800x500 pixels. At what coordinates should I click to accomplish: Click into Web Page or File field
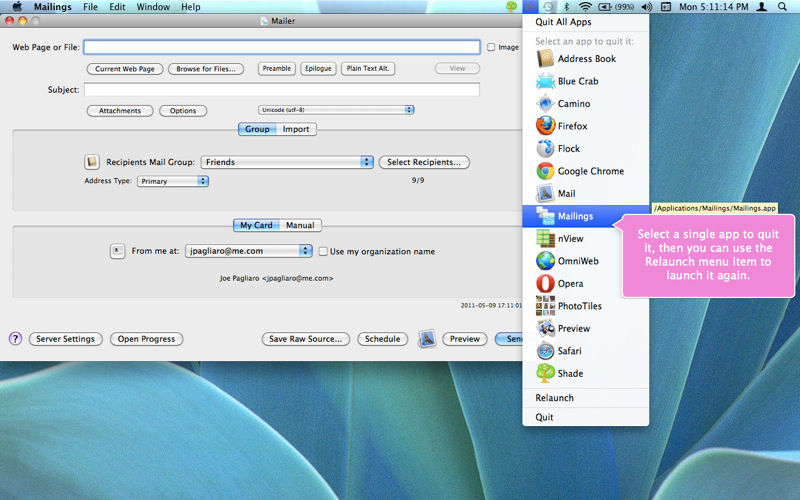coord(282,47)
